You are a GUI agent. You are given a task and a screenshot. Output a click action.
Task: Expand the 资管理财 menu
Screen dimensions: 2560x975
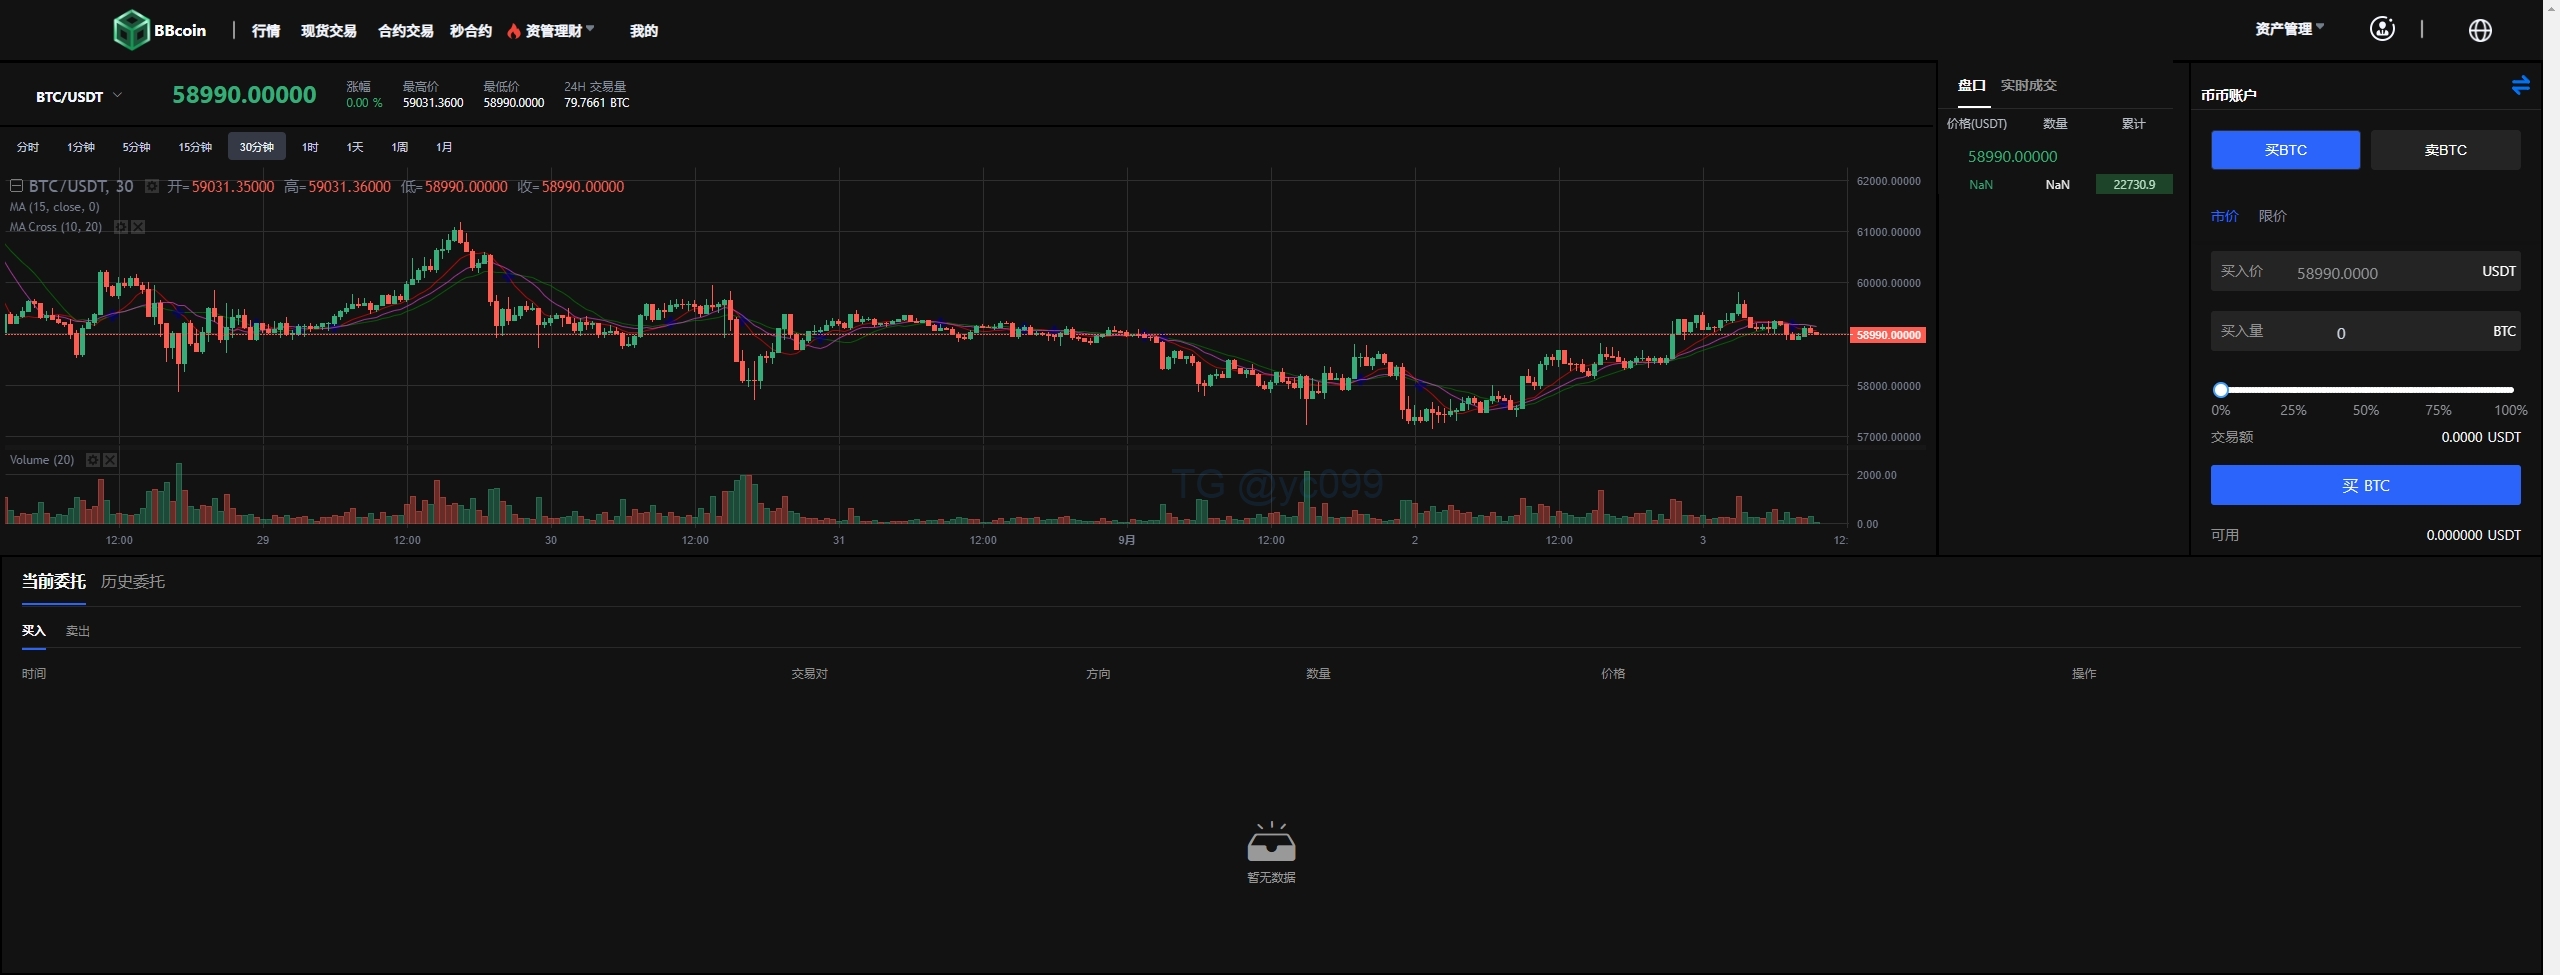pyautogui.click(x=553, y=31)
